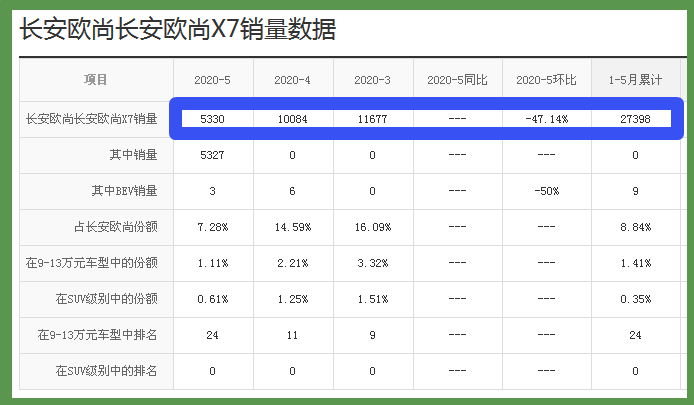
Task: Select the 2020-5同比 column header
Action: click(457, 80)
